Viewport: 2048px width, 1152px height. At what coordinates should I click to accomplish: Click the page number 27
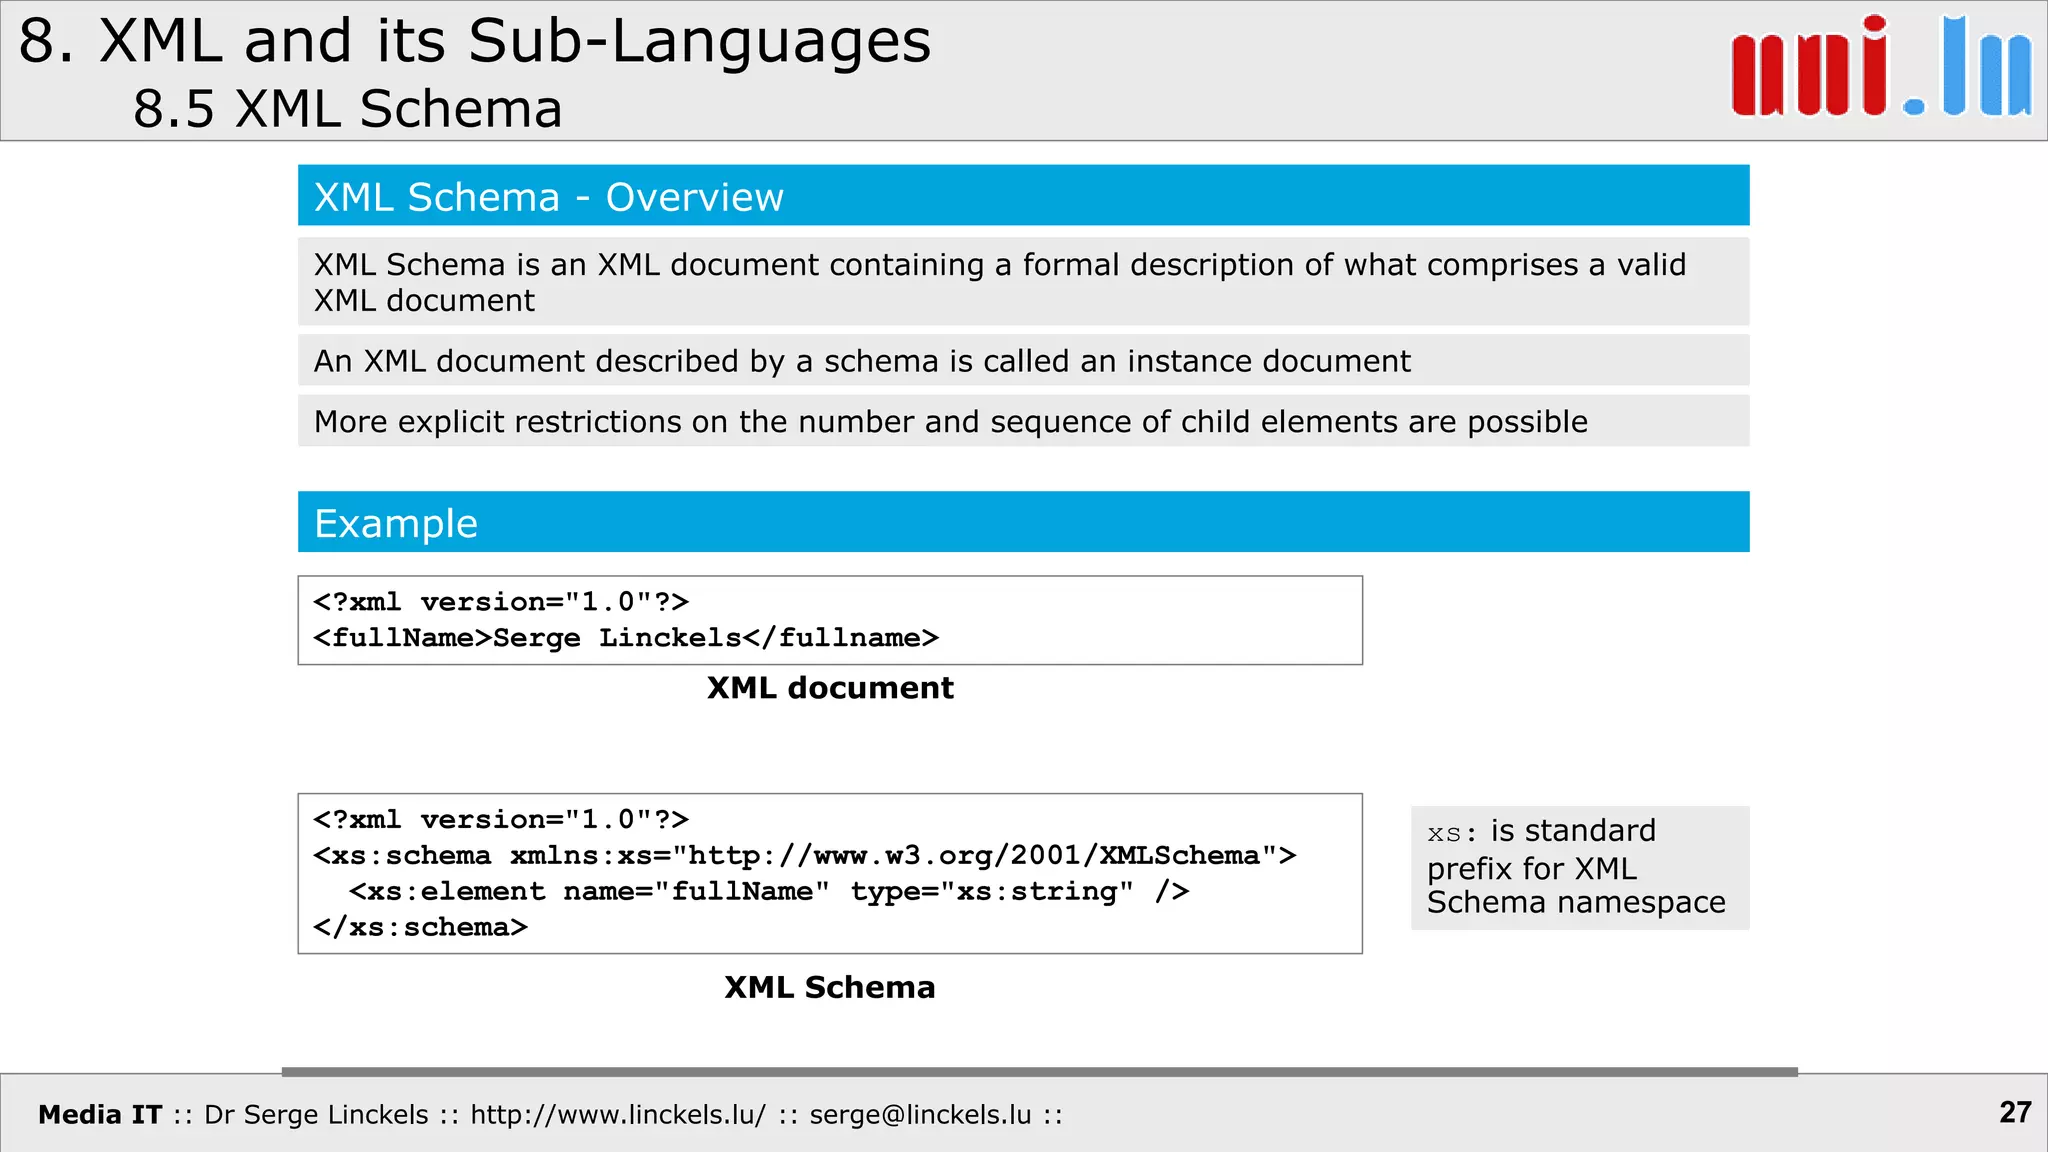click(2015, 1112)
